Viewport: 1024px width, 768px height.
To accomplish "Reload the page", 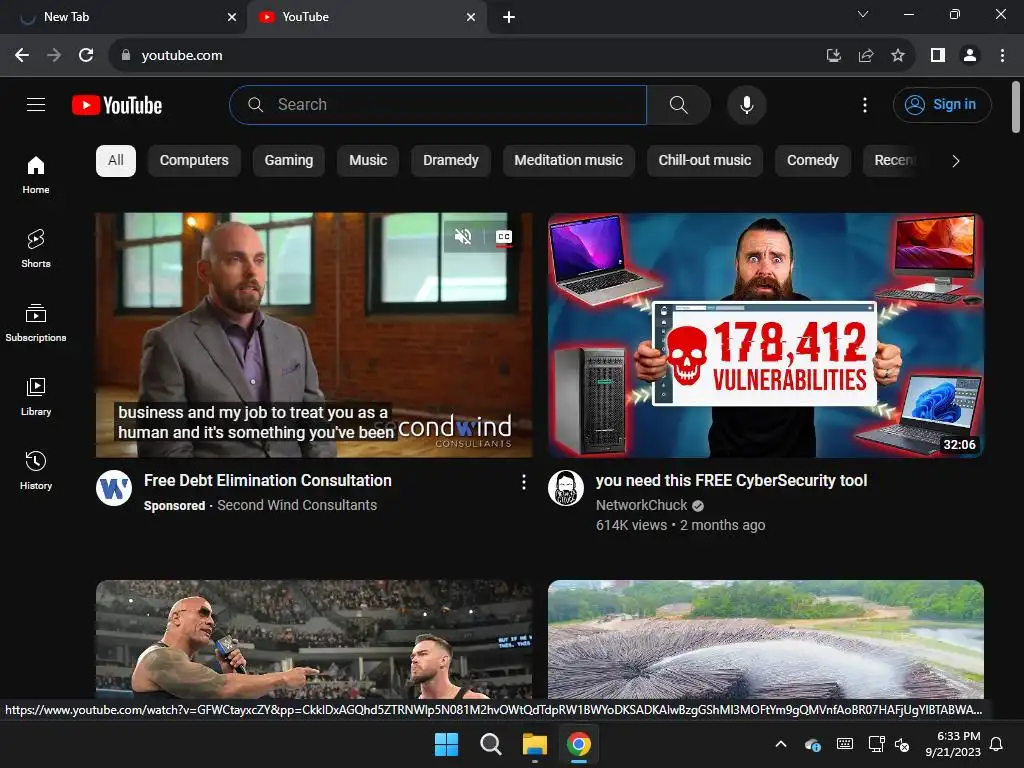I will (x=86, y=56).
